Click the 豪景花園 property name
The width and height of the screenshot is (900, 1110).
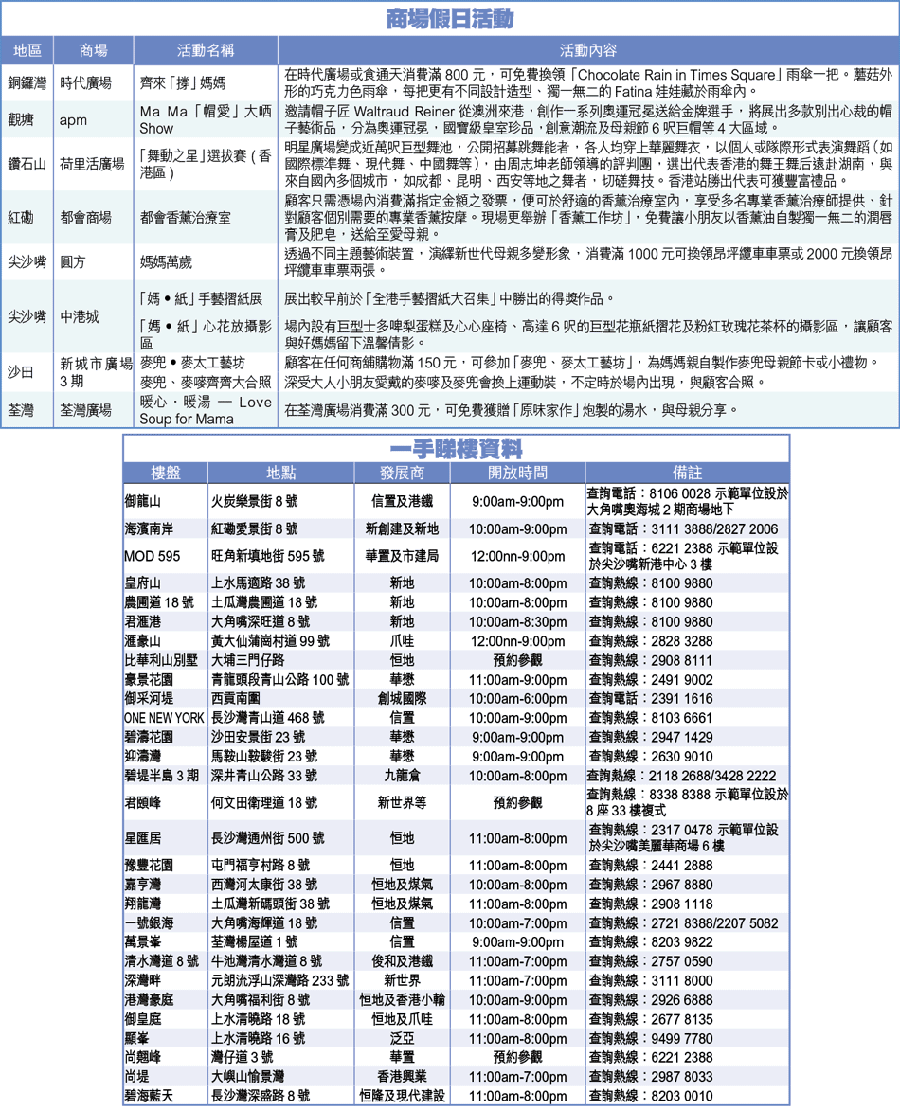(149, 680)
